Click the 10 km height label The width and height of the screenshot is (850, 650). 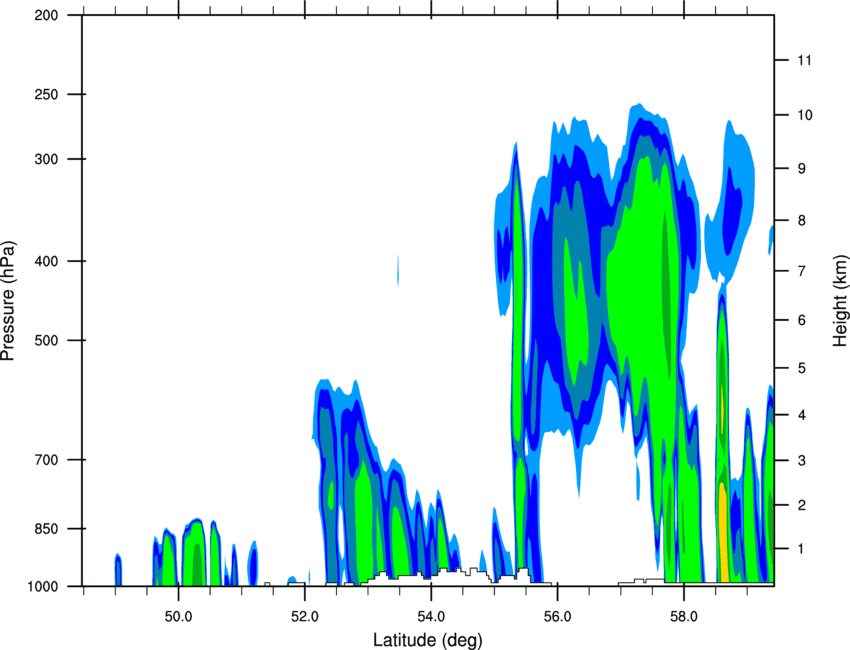[x=804, y=115]
